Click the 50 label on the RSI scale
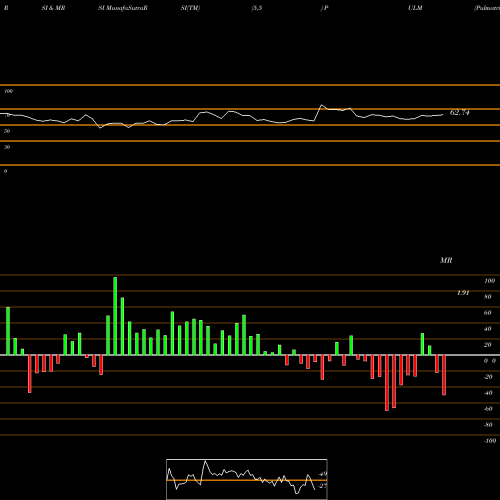 point(7,131)
